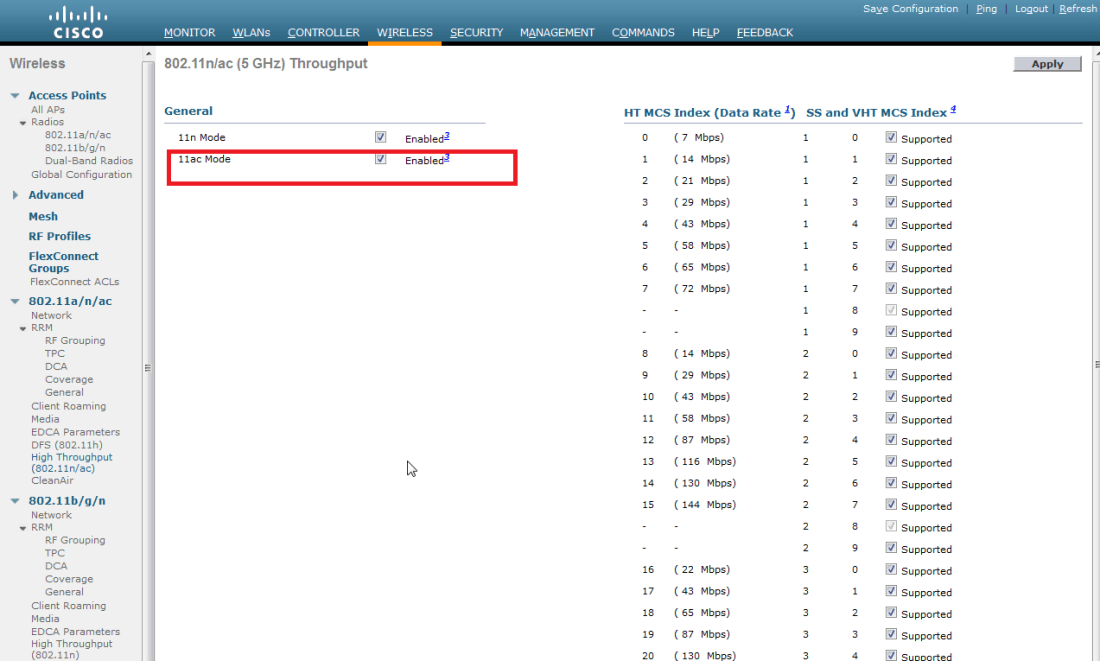
Task: Collapse the Radios subtree arrow
Action: click(23, 123)
